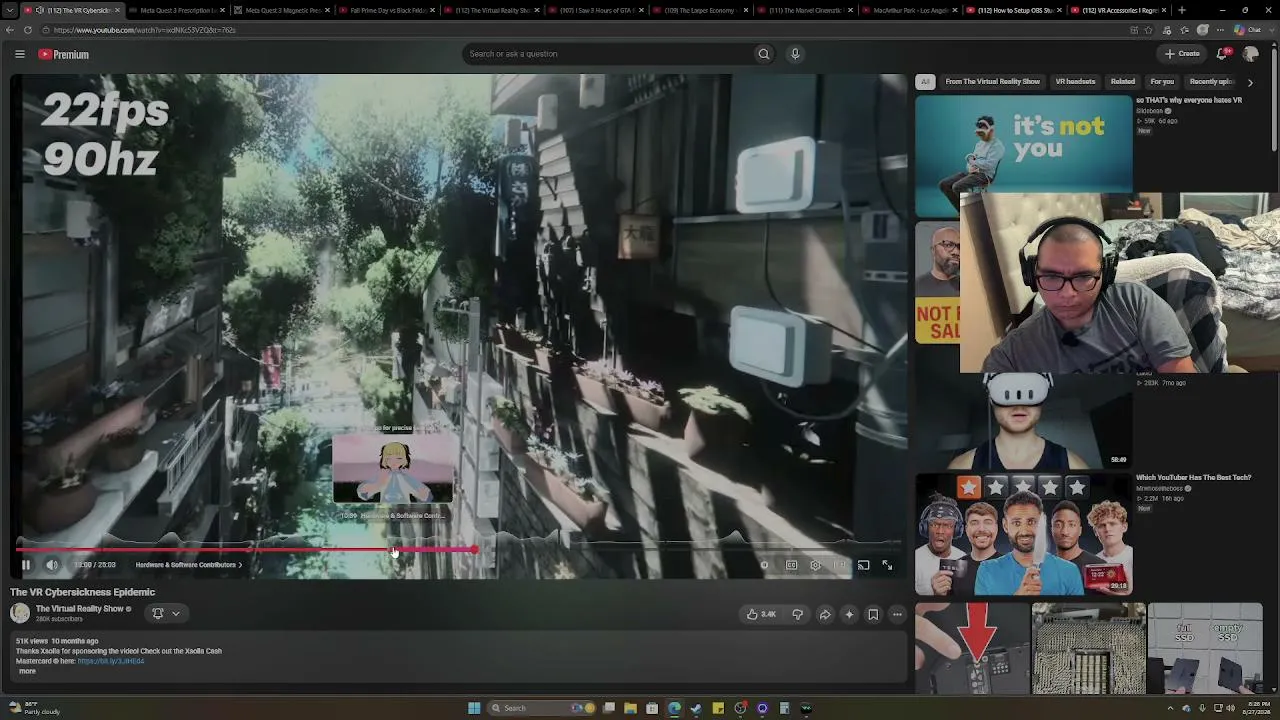
Task: Cast the video using the cast icon
Action: tap(863, 565)
